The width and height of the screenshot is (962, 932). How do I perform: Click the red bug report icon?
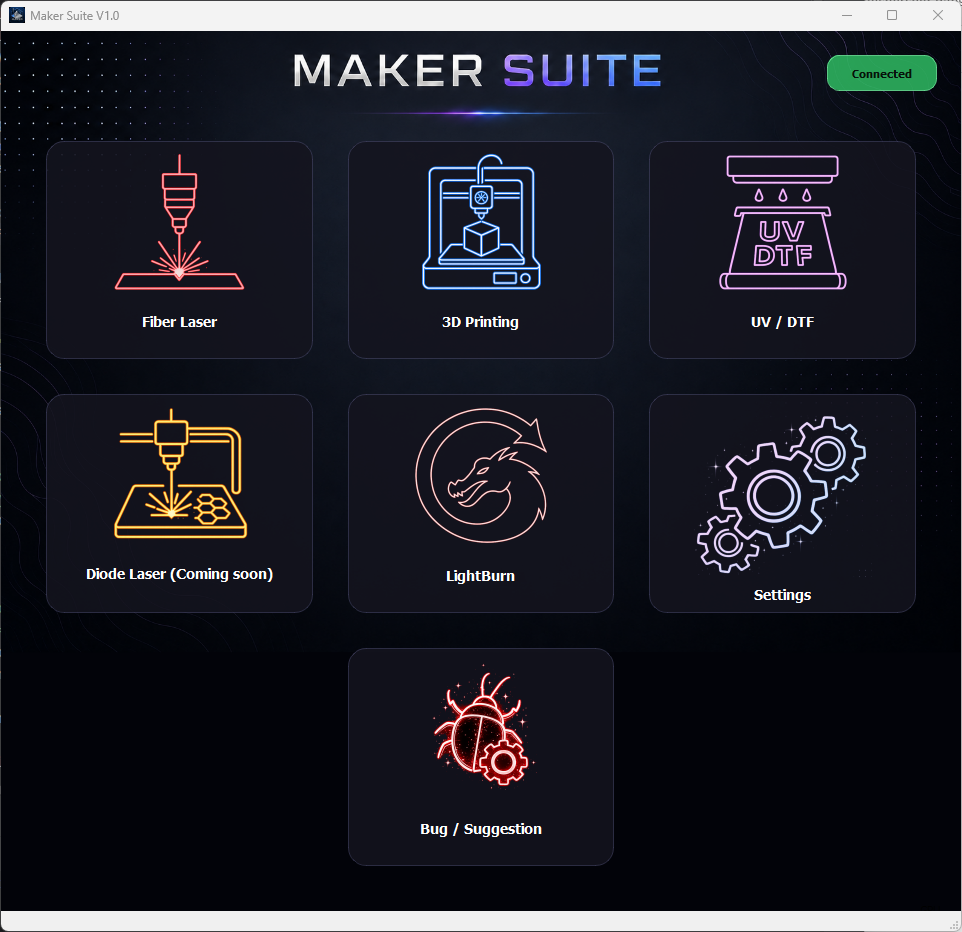[x=481, y=728]
